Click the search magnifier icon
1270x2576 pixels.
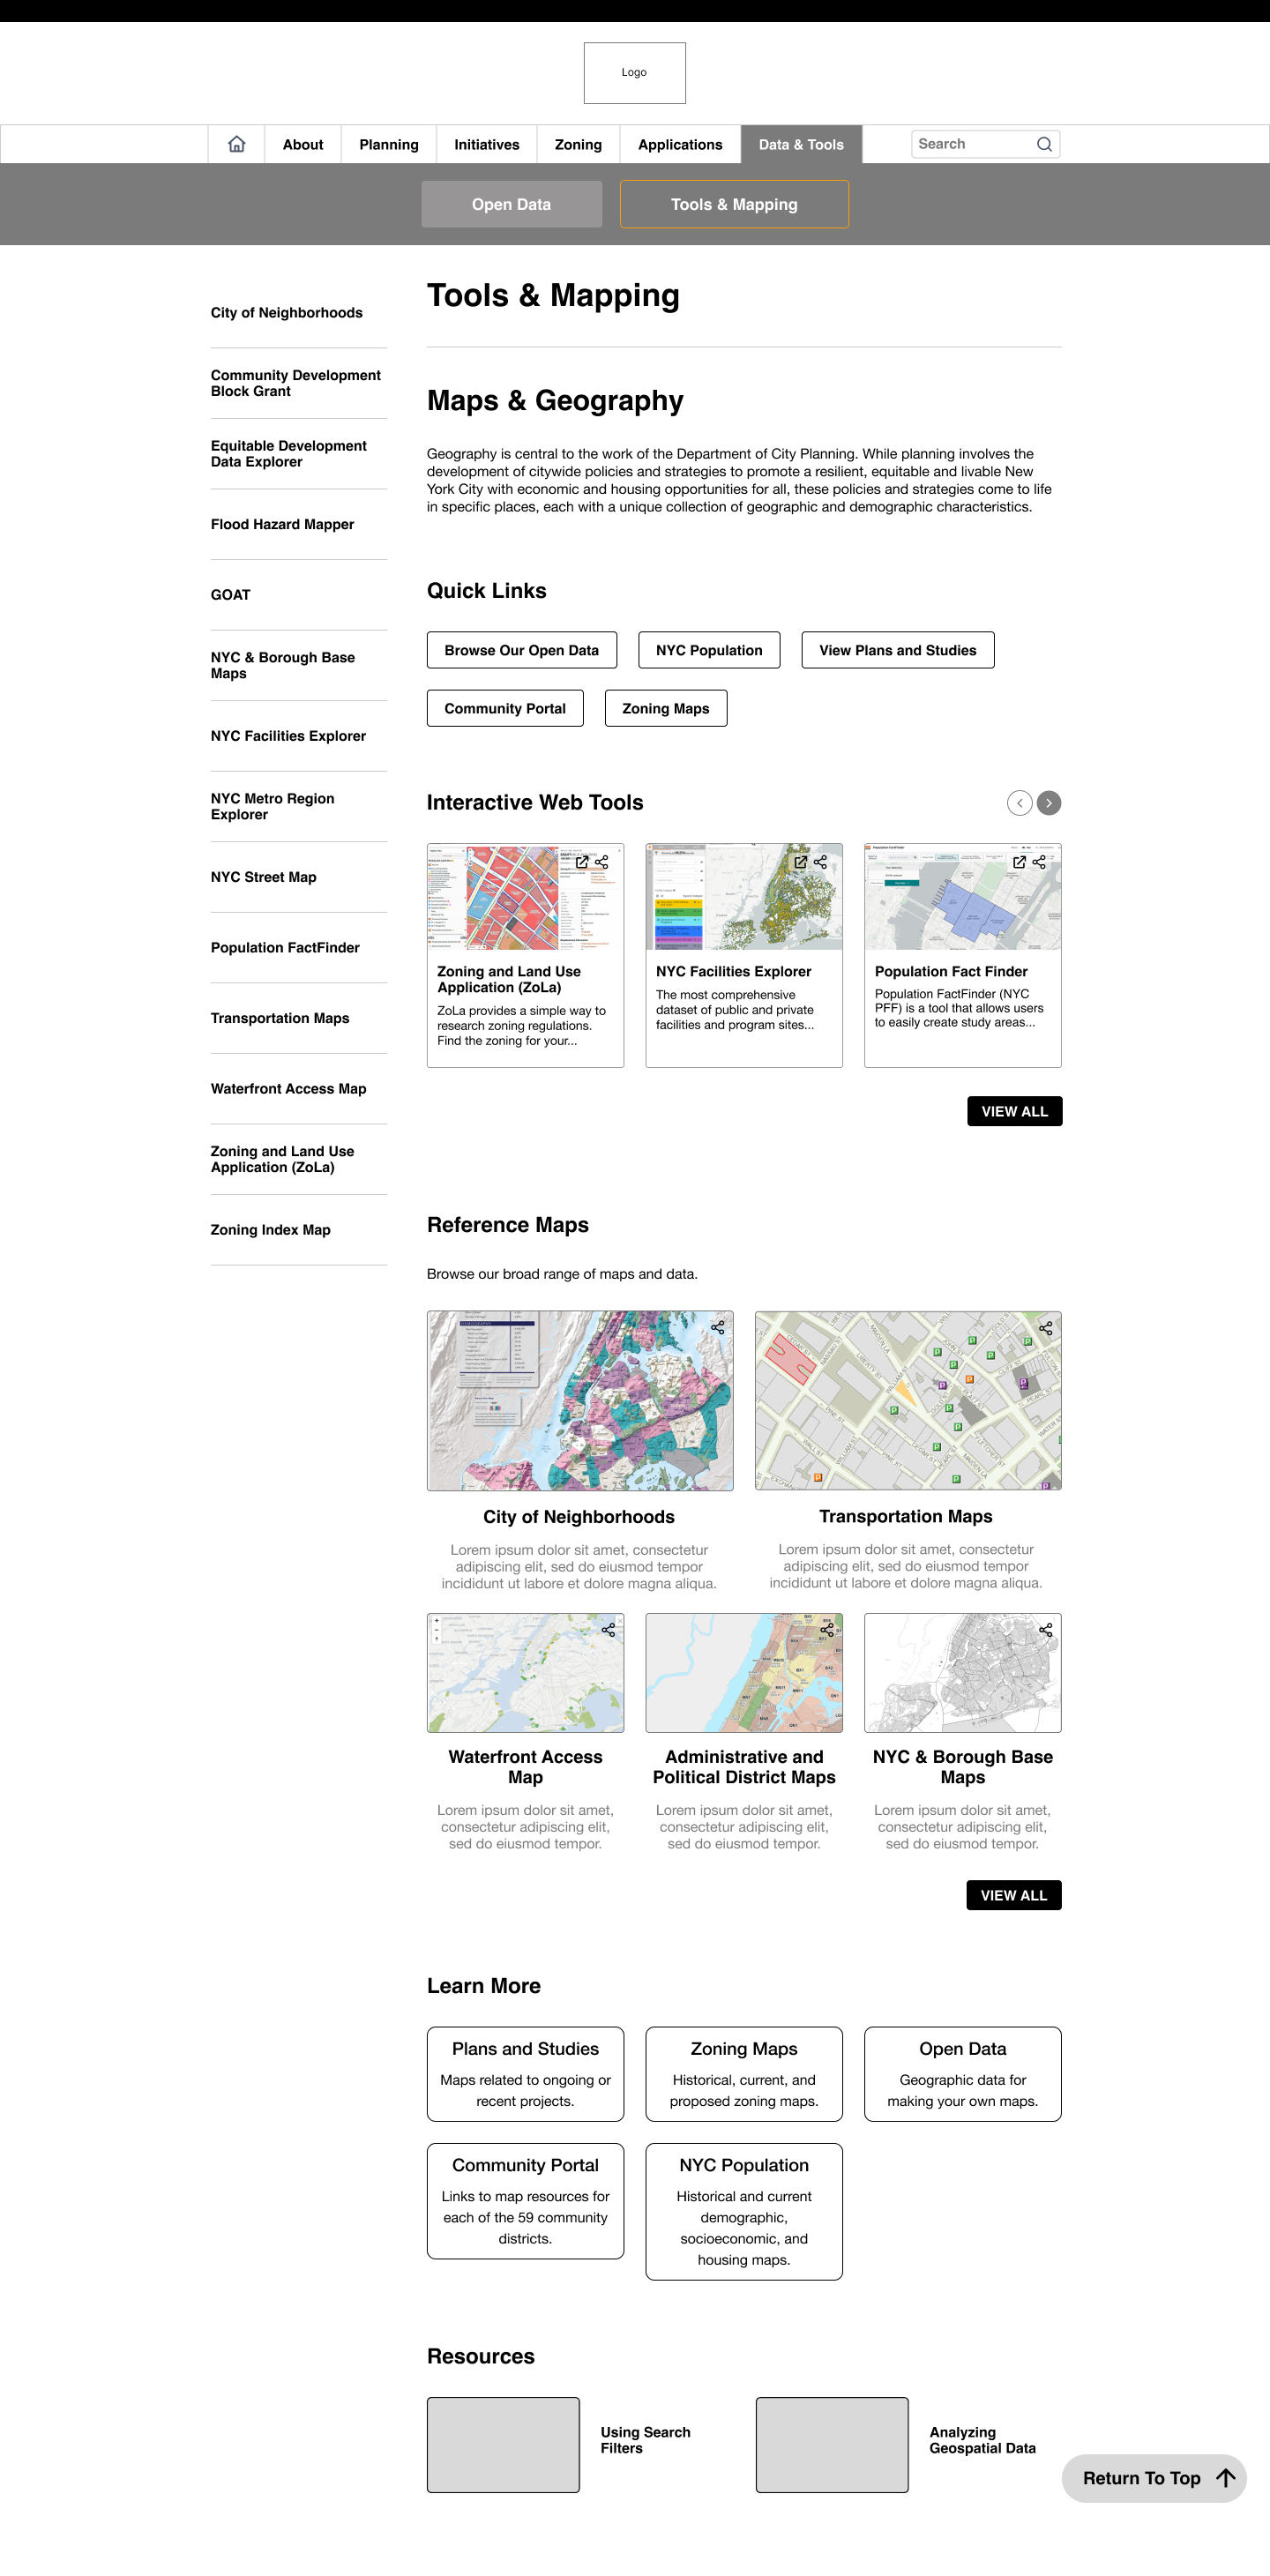1044,144
